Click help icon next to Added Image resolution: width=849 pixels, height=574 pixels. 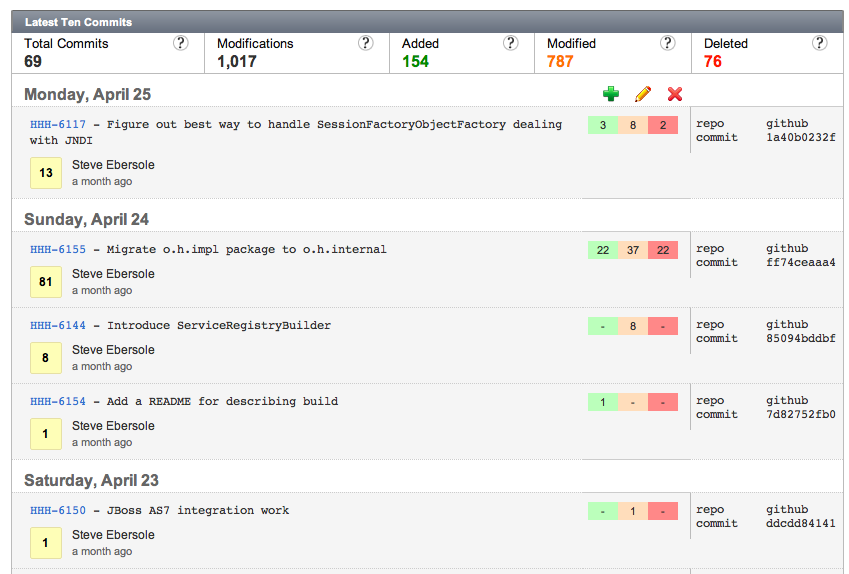click(x=510, y=43)
